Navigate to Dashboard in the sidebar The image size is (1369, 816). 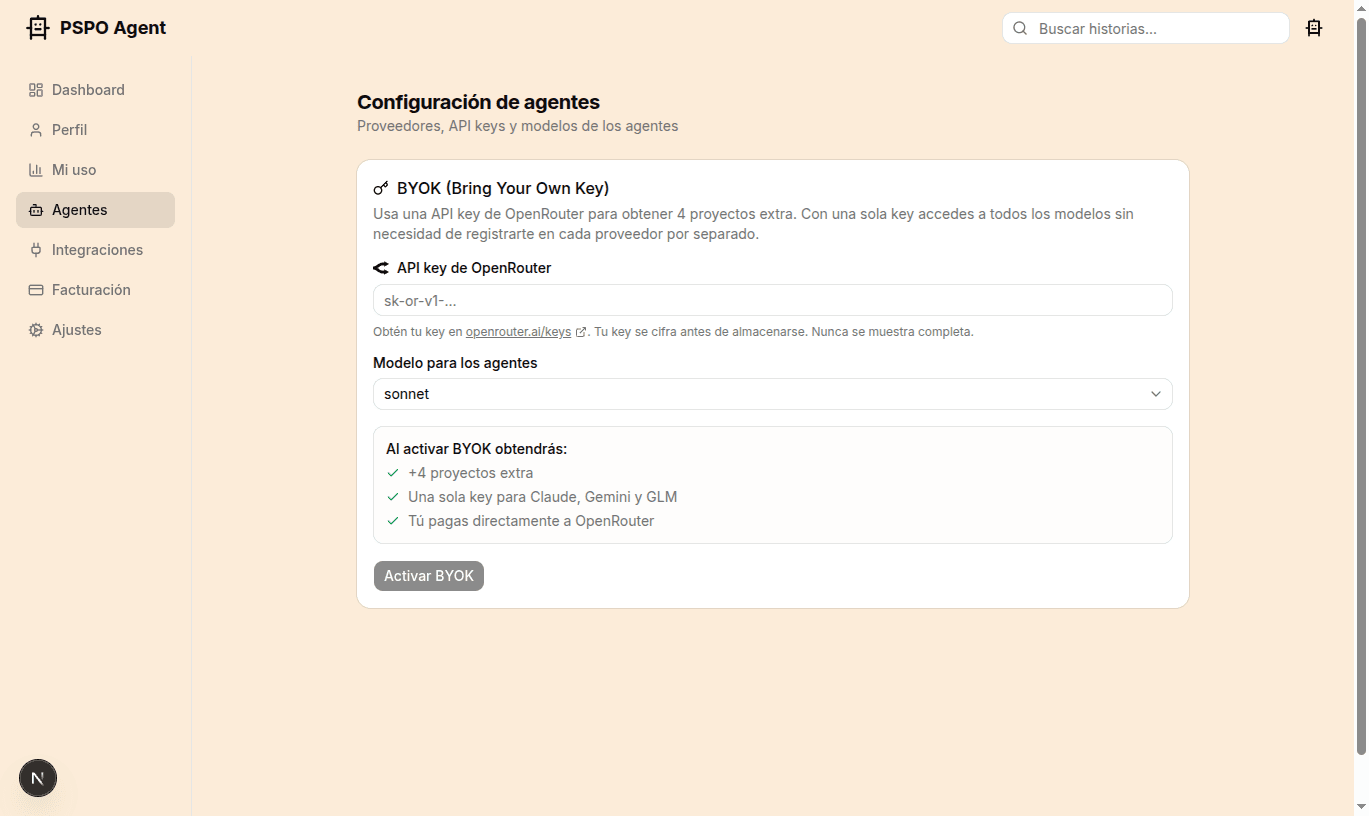pyautogui.click(x=88, y=89)
